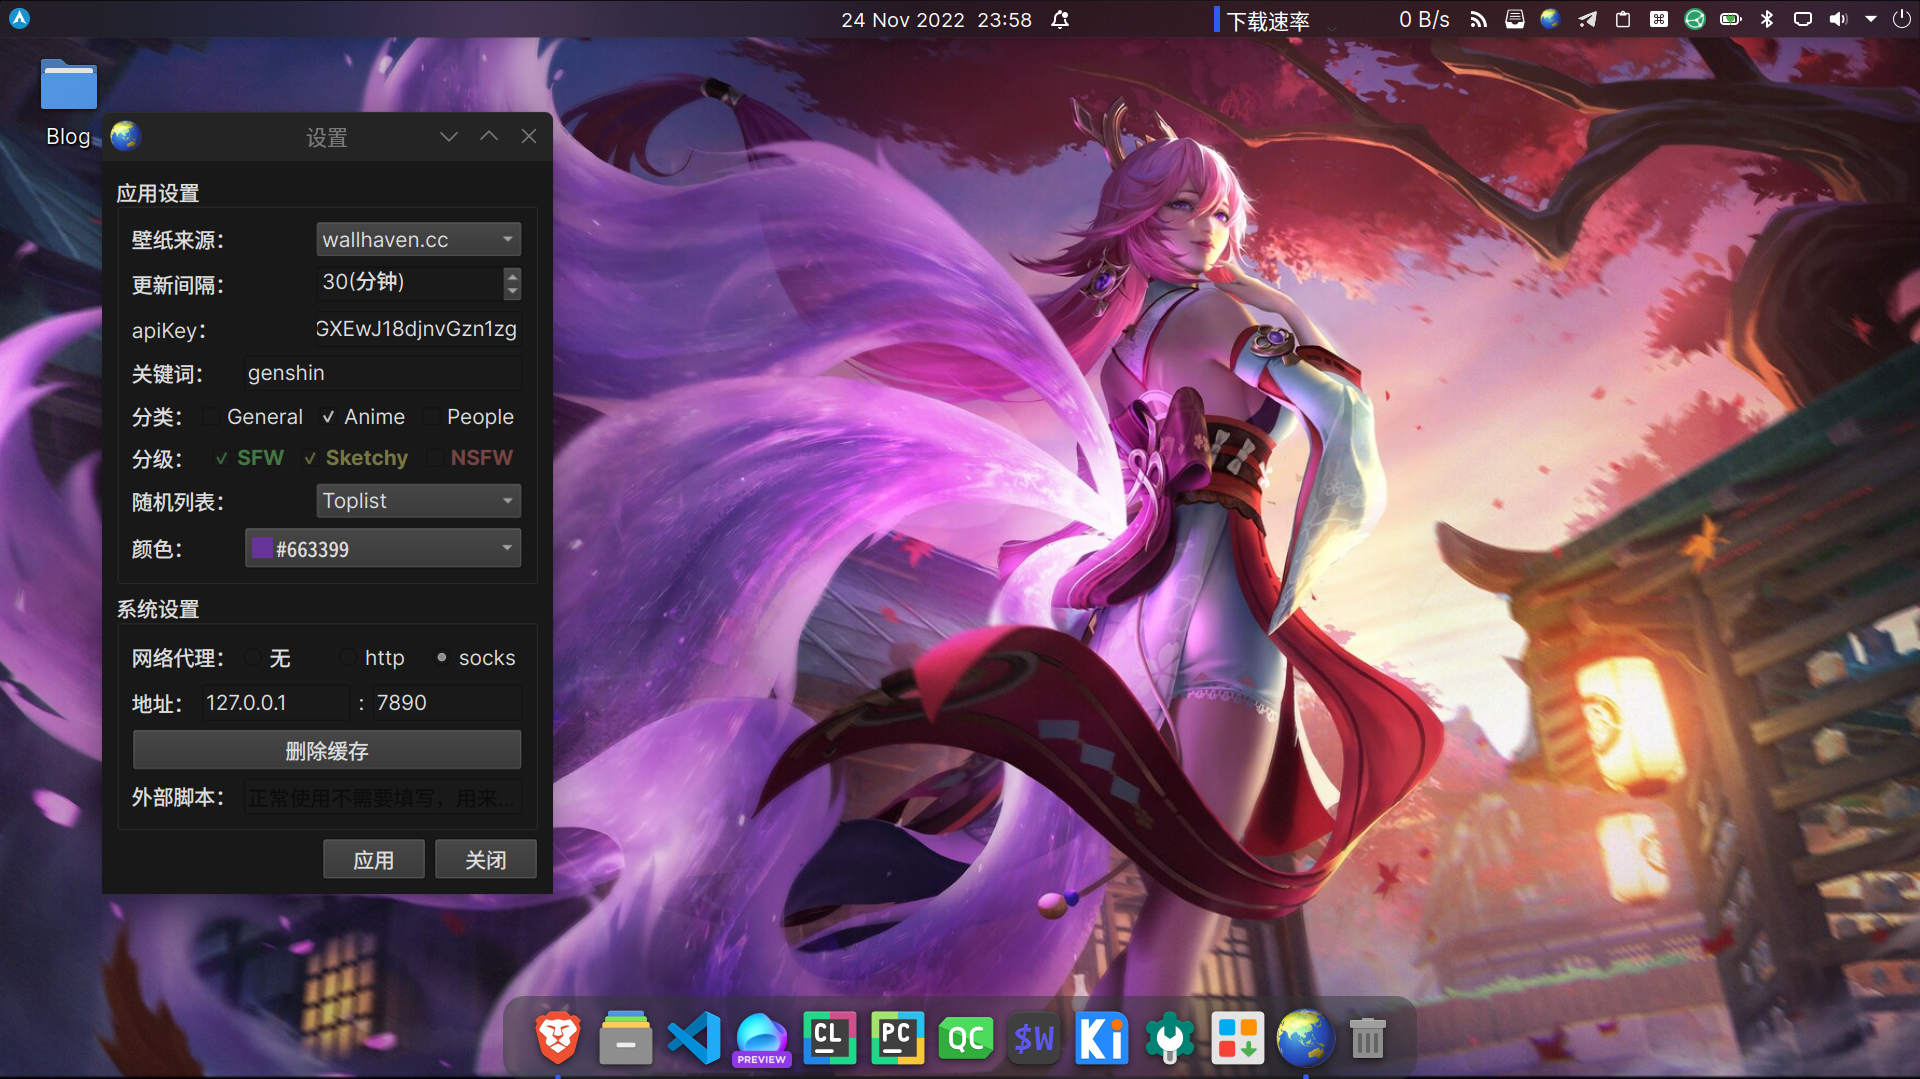Screen dimensions: 1920x1079
Task: Toggle the Anime category checkbox
Action: 328,417
